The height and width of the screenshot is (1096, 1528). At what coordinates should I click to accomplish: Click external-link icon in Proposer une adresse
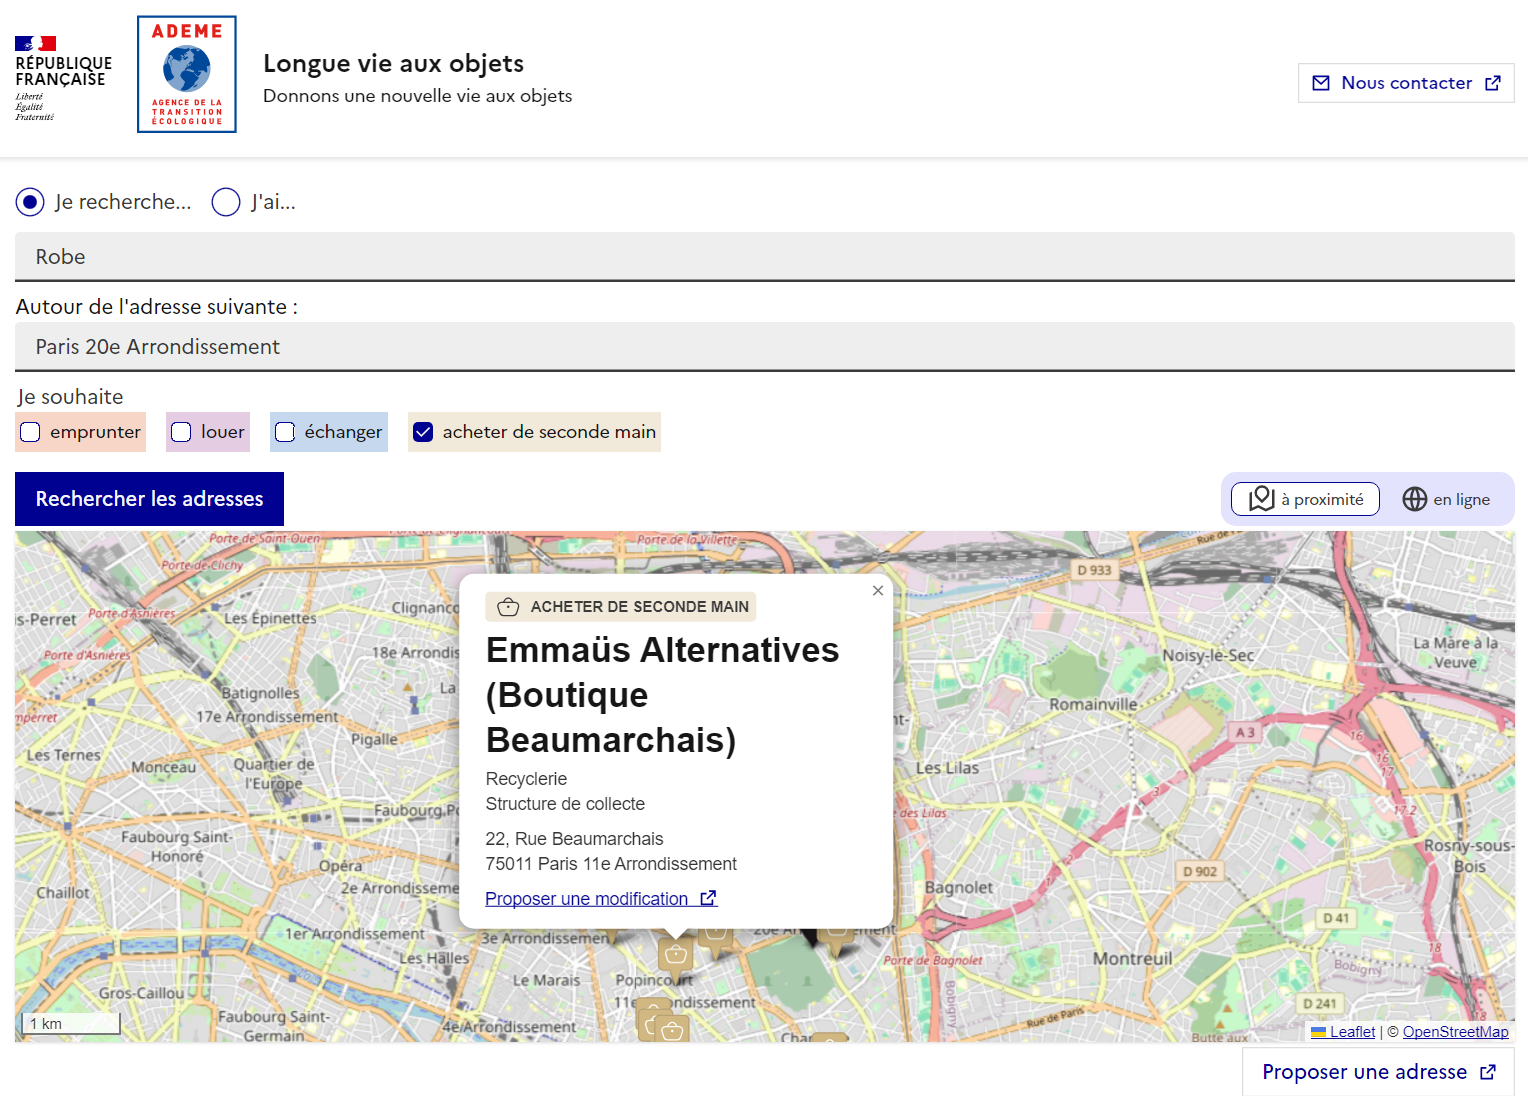(1488, 1072)
